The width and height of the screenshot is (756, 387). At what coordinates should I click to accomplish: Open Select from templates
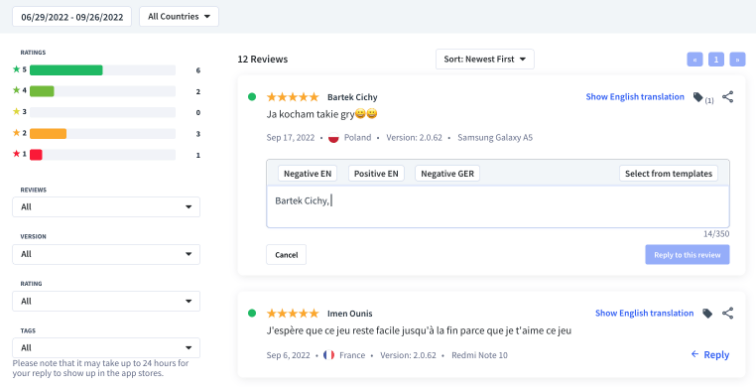668,173
